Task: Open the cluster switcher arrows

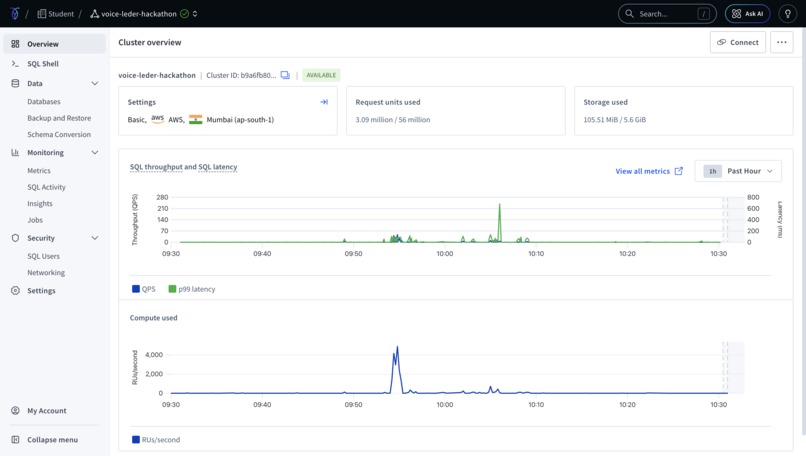Action: [195, 14]
